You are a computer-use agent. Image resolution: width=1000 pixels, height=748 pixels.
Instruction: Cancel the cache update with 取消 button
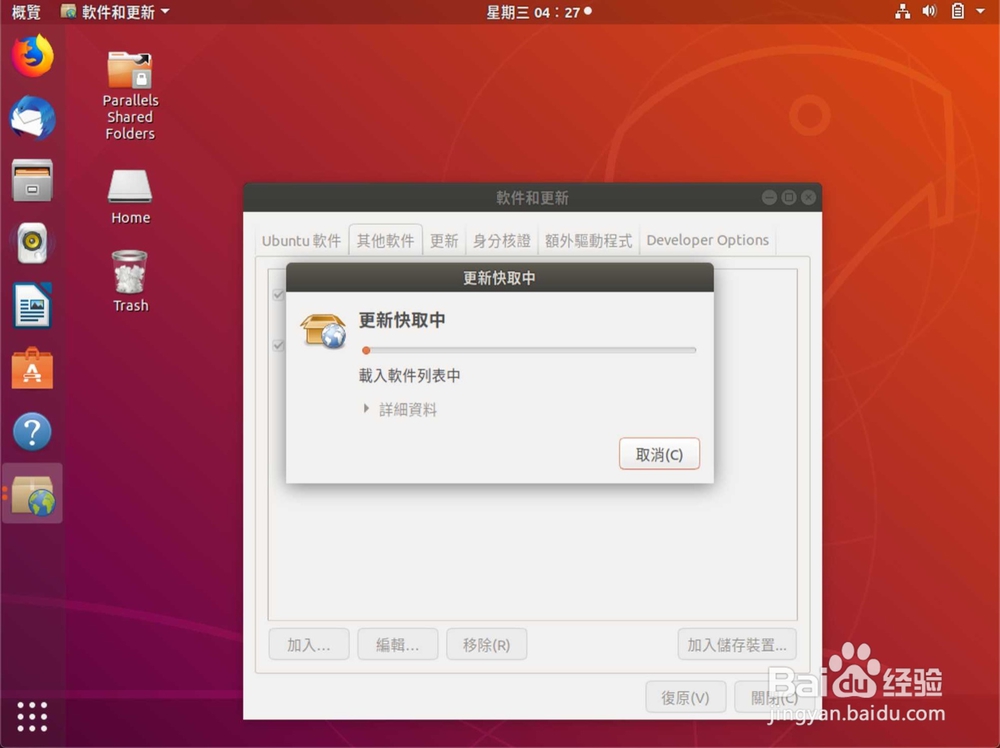click(659, 453)
